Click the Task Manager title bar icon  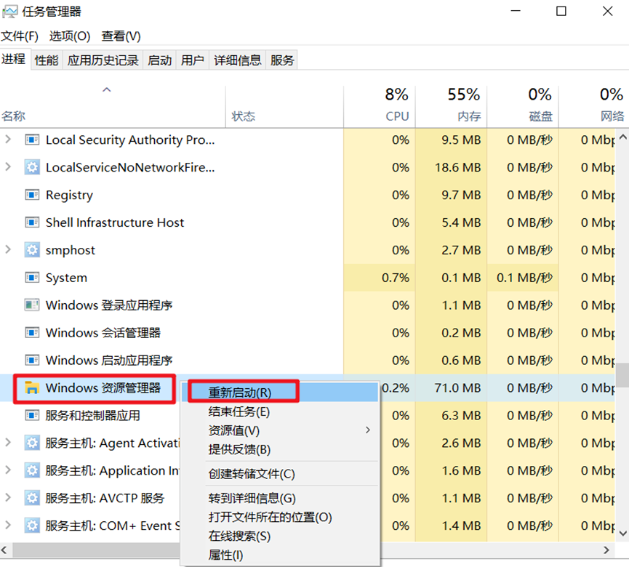tap(10, 11)
